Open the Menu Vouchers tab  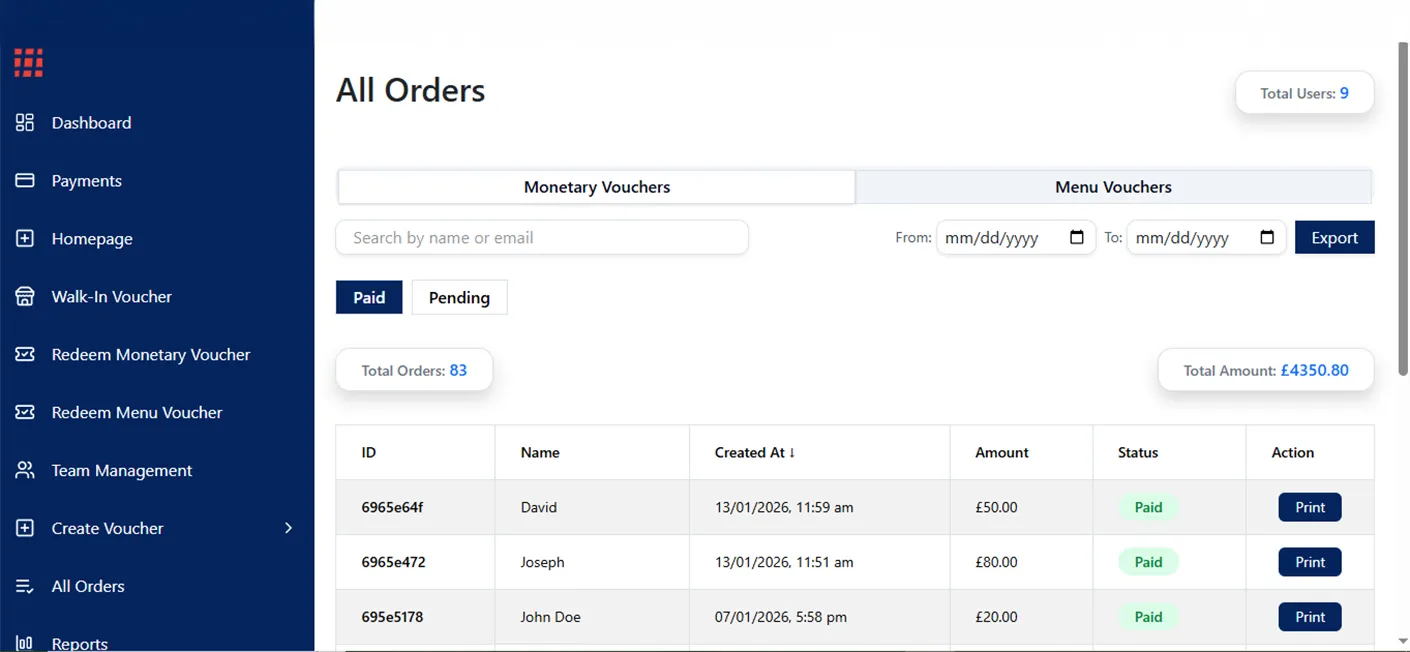(x=1113, y=187)
